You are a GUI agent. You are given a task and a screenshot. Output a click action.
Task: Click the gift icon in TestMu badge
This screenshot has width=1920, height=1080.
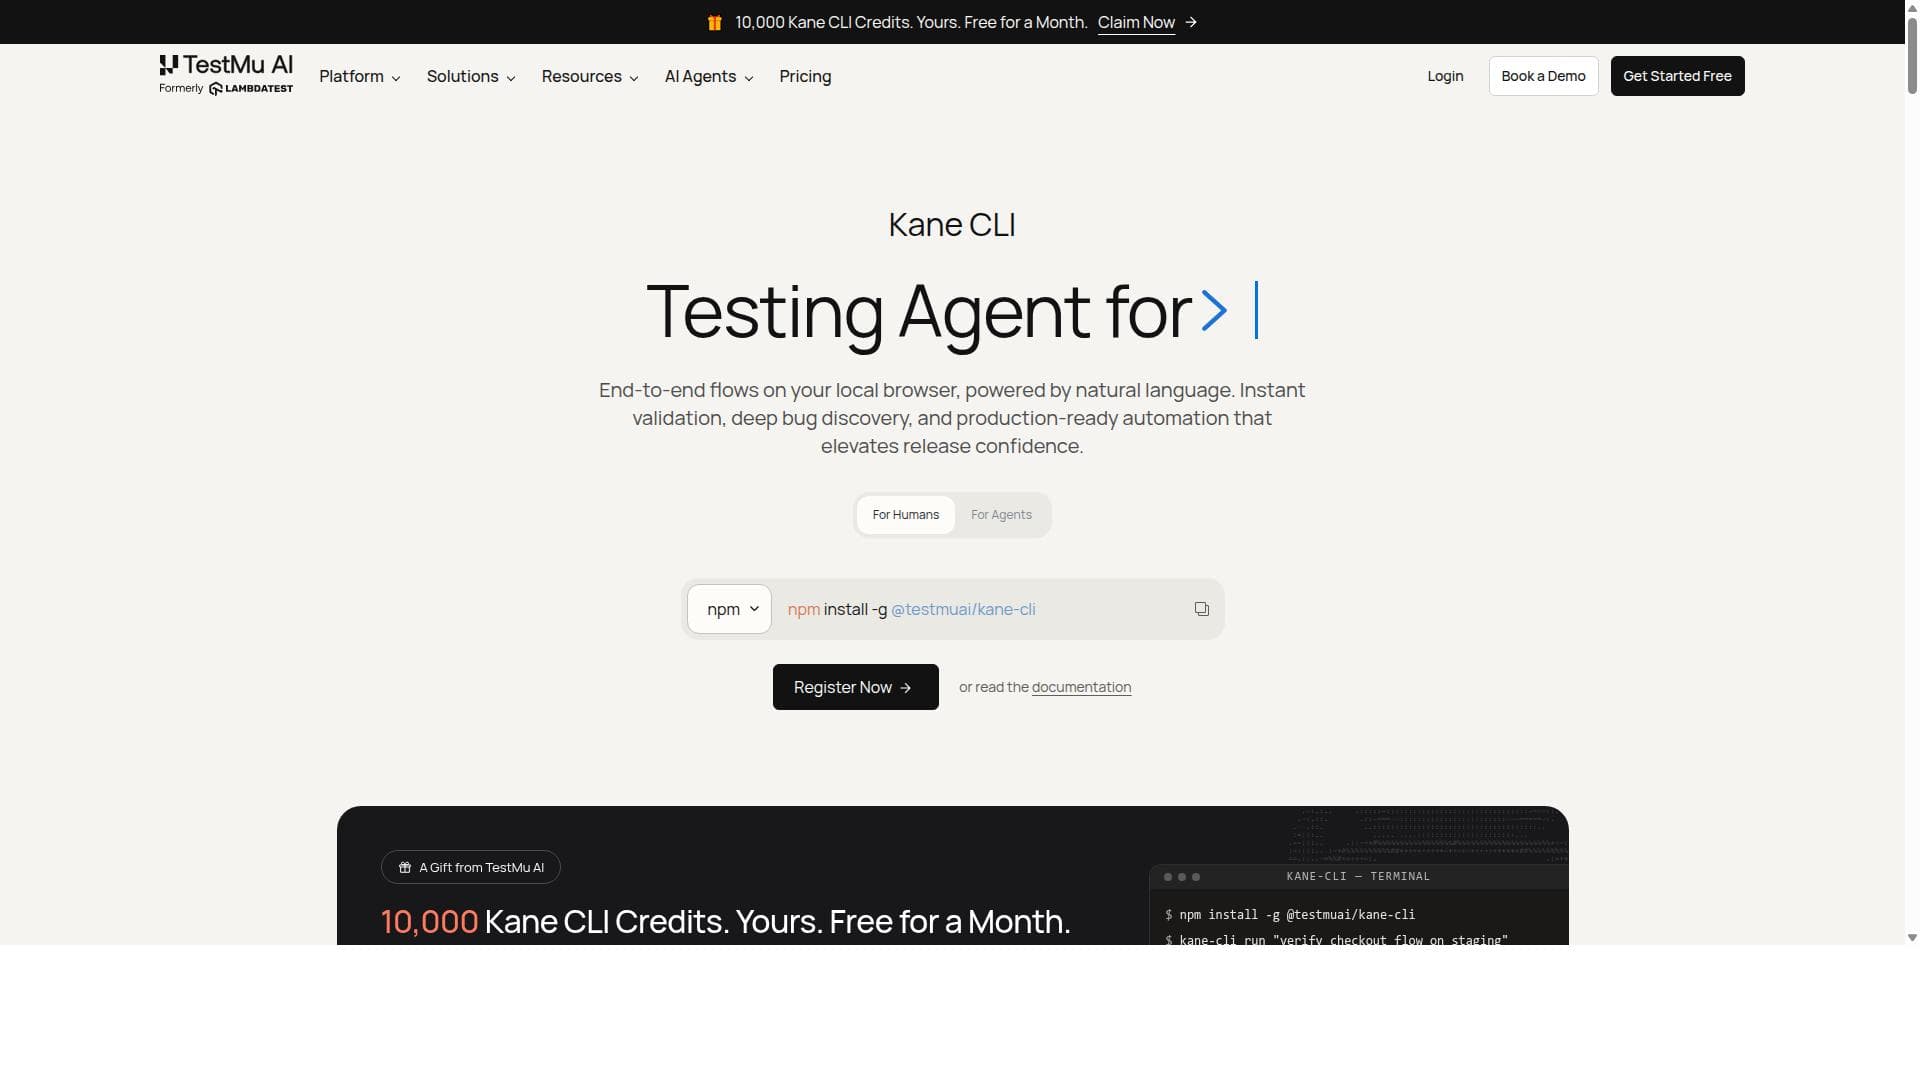[405, 867]
